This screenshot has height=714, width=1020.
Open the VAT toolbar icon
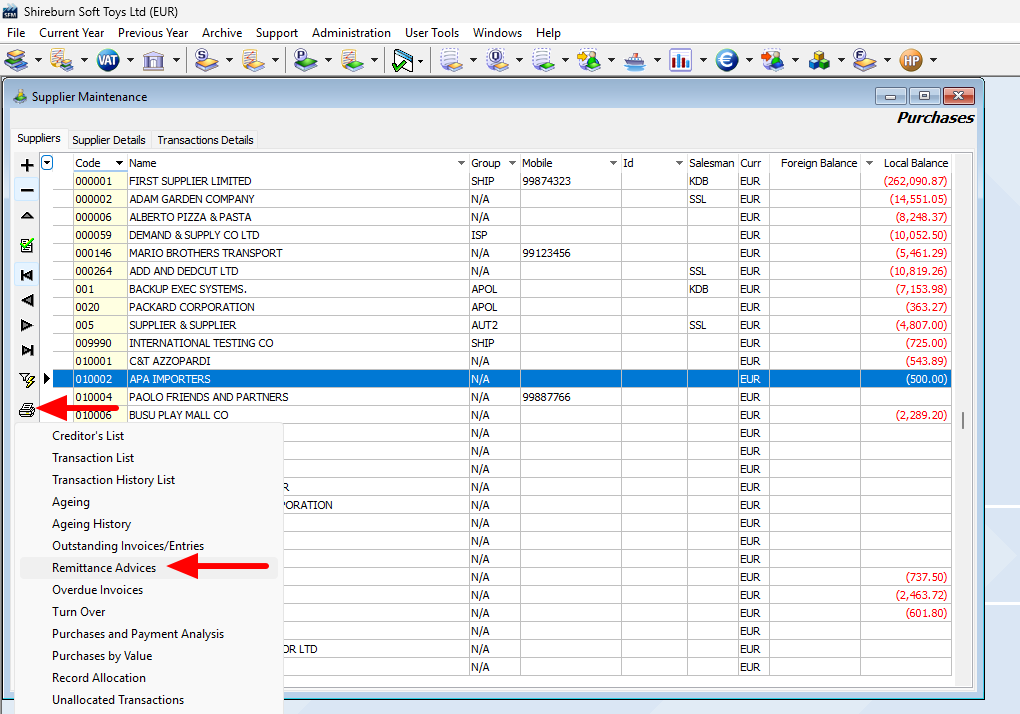[x=107, y=61]
